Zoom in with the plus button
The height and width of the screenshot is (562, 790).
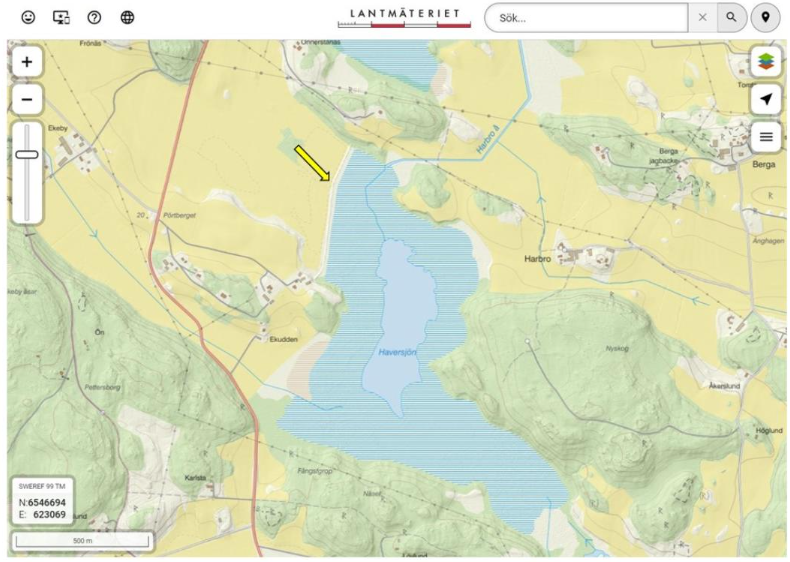27,62
